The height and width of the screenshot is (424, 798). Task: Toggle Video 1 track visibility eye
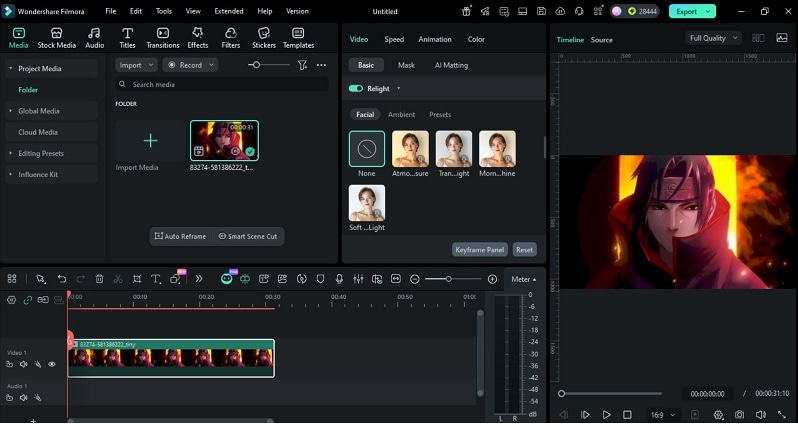(52, 364)
